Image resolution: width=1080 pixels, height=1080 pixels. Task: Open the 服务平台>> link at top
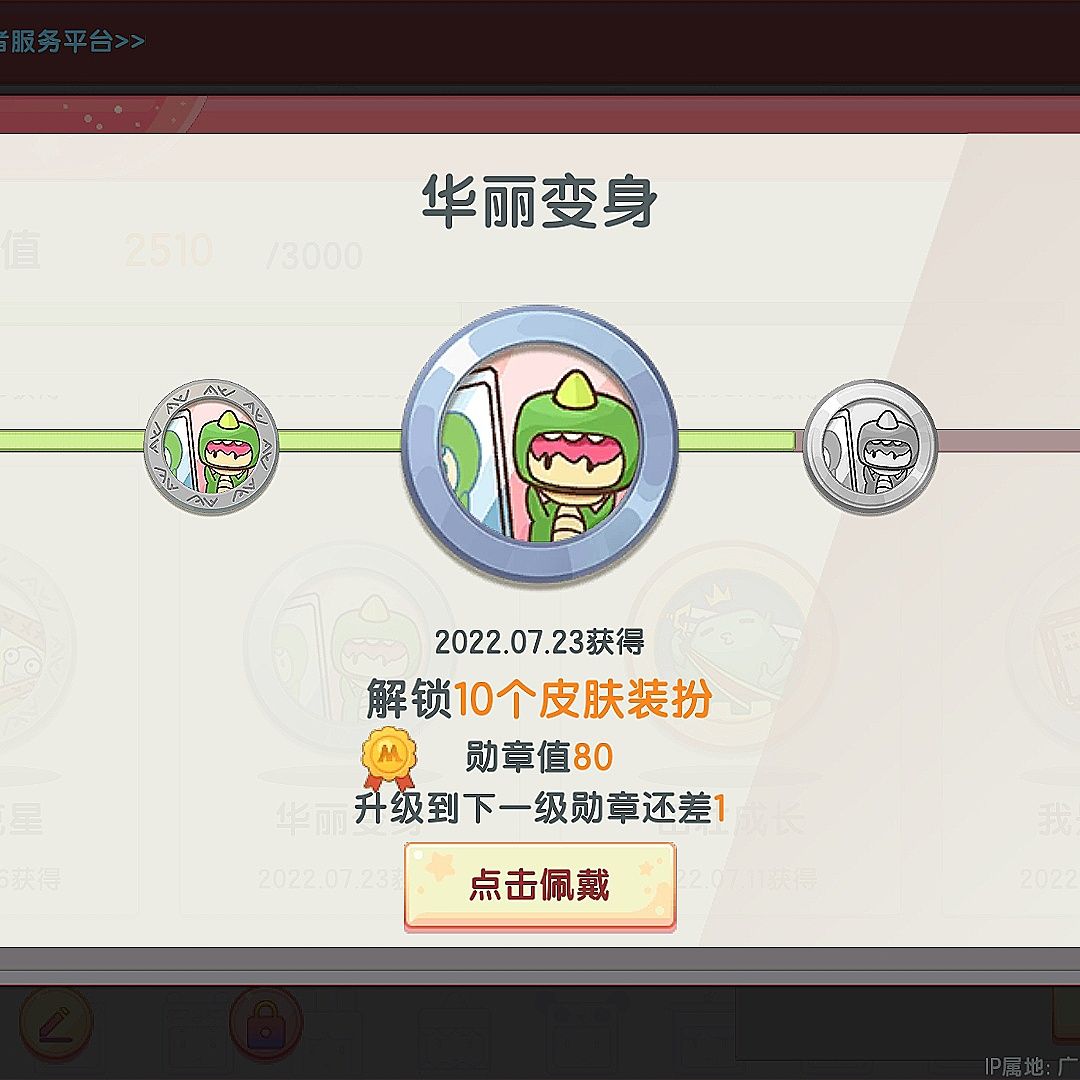[x=72, y=41]
